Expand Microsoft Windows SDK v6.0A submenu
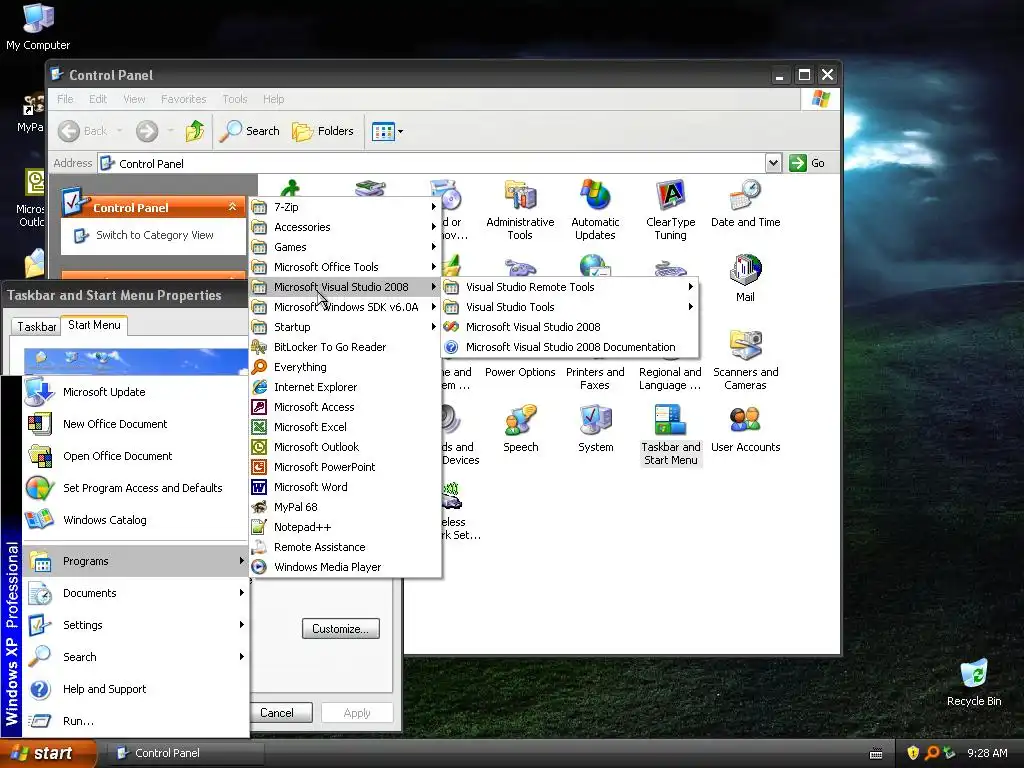This screenshot has height=768, width=1024. (x=345, y=307)
